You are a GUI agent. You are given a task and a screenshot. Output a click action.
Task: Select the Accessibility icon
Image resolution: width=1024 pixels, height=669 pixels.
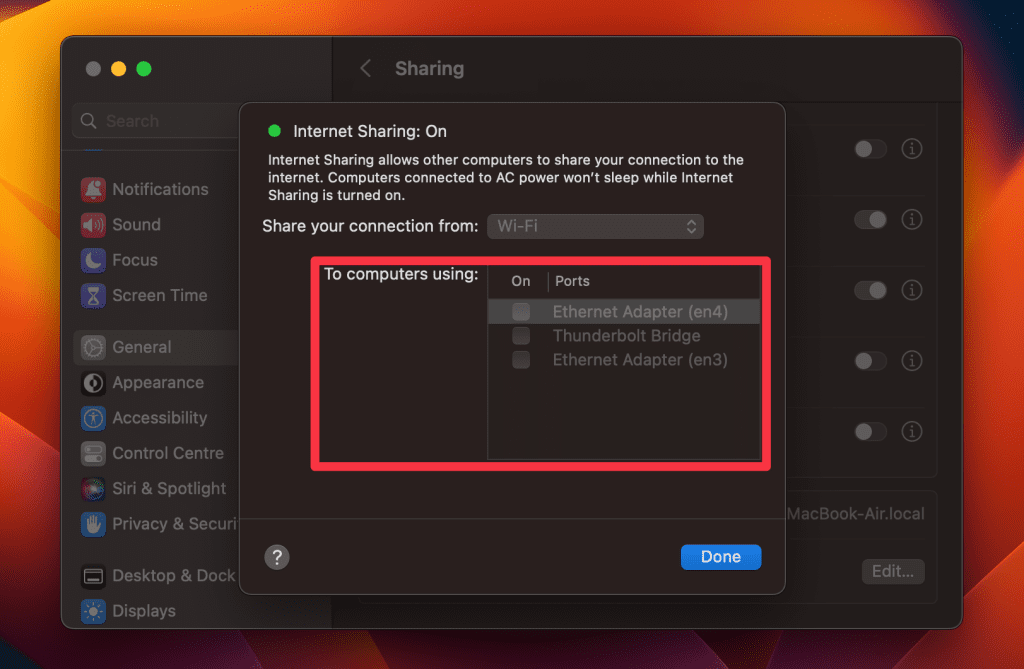(93, 418)
